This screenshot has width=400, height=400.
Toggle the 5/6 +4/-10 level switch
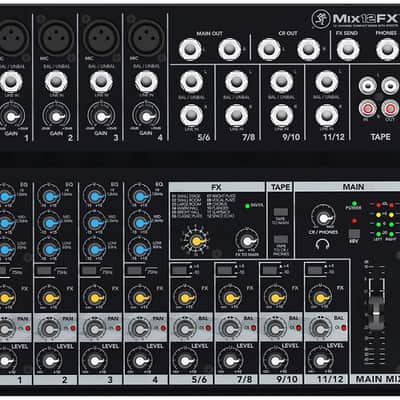(x=179, y=270)
